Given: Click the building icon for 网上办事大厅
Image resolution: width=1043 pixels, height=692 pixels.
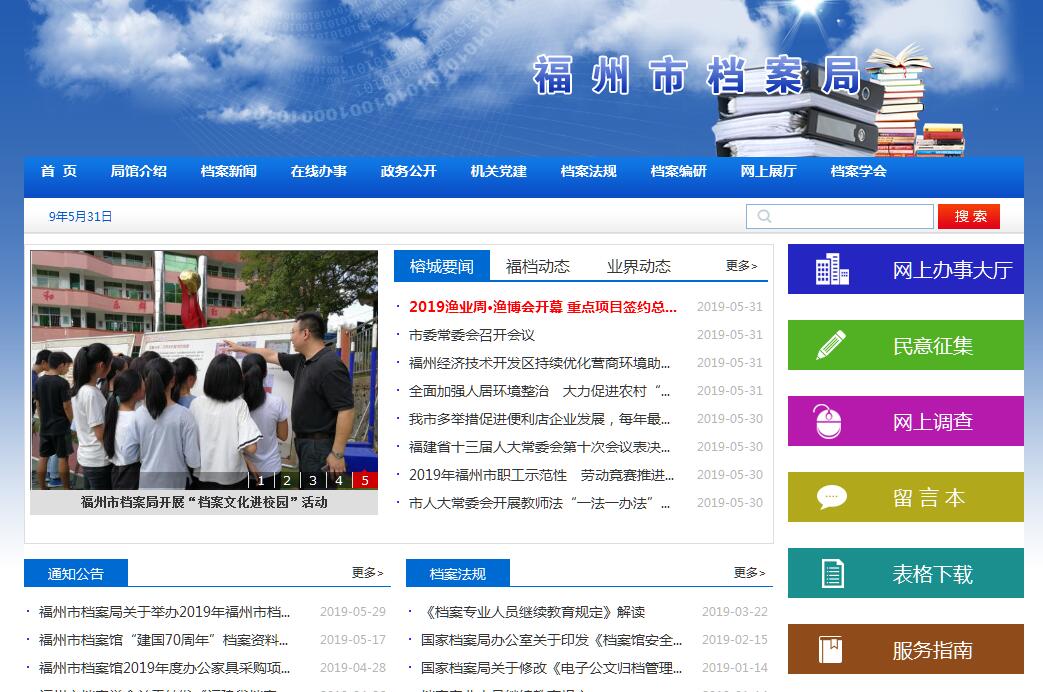Looking at the screenshot, I should click(832, 269).
